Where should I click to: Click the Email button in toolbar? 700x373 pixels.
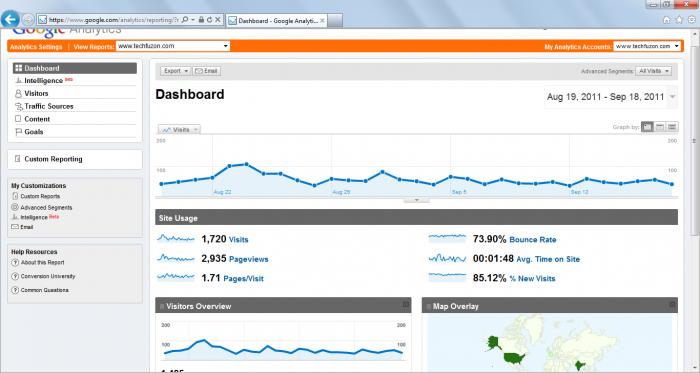tap(207, 71)
